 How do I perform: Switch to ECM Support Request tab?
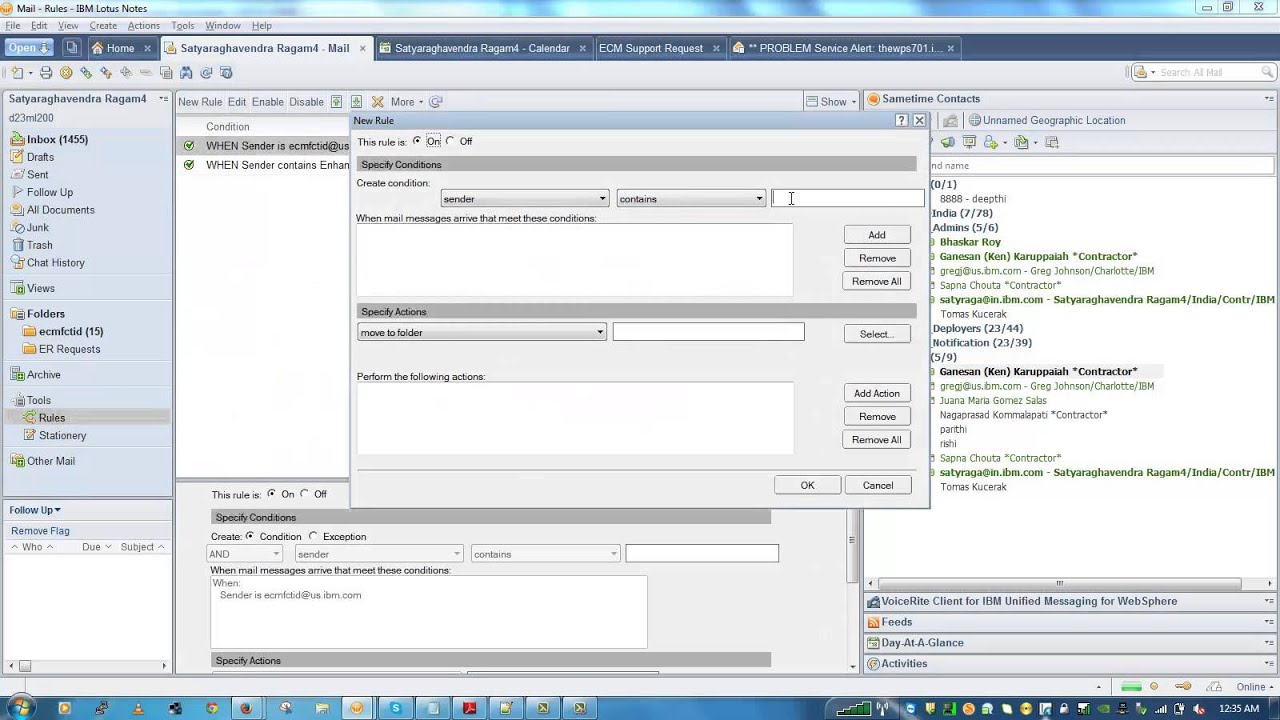[x=658, y=48]
